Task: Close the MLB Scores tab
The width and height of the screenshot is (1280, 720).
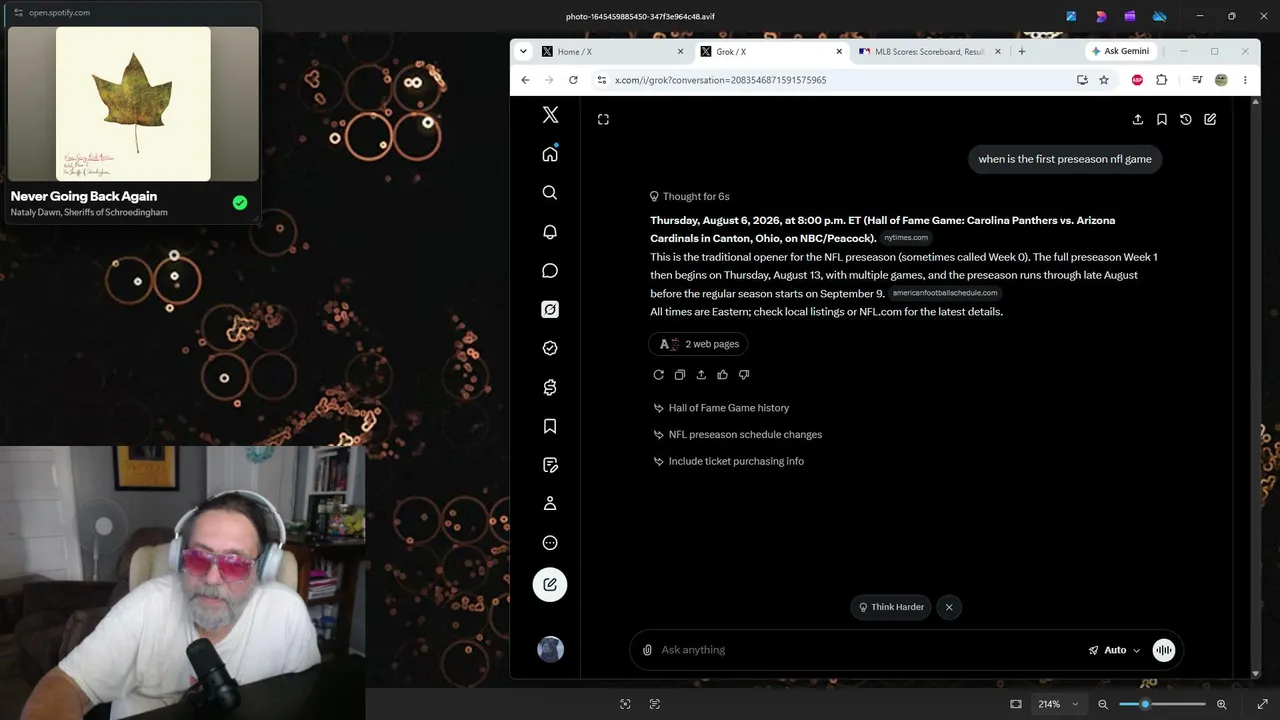Action: [999, 52]
